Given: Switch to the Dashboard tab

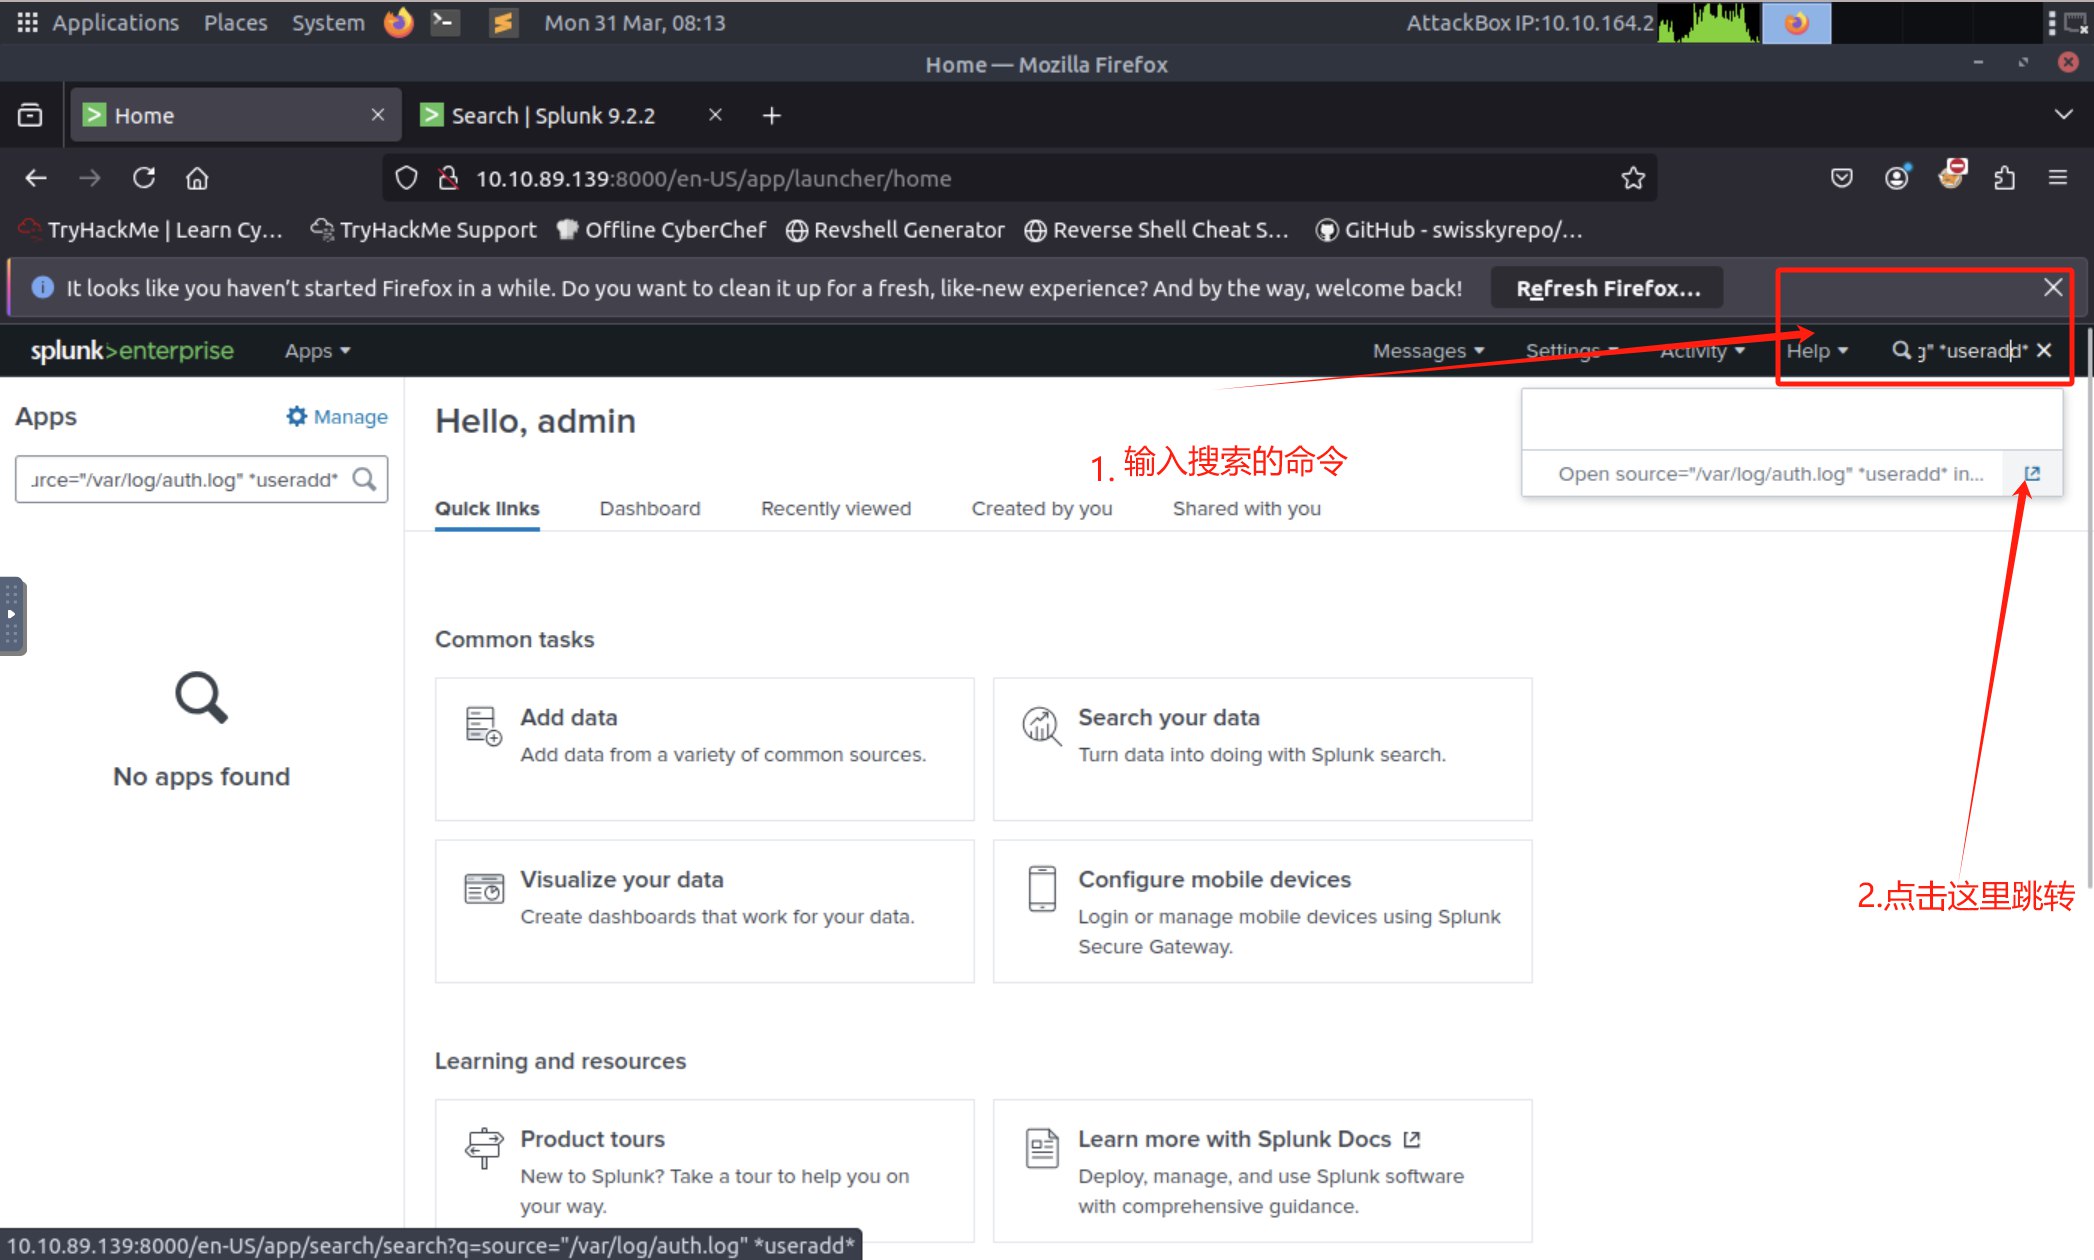Looking at the screenshot, I should [x=650, y=508].
